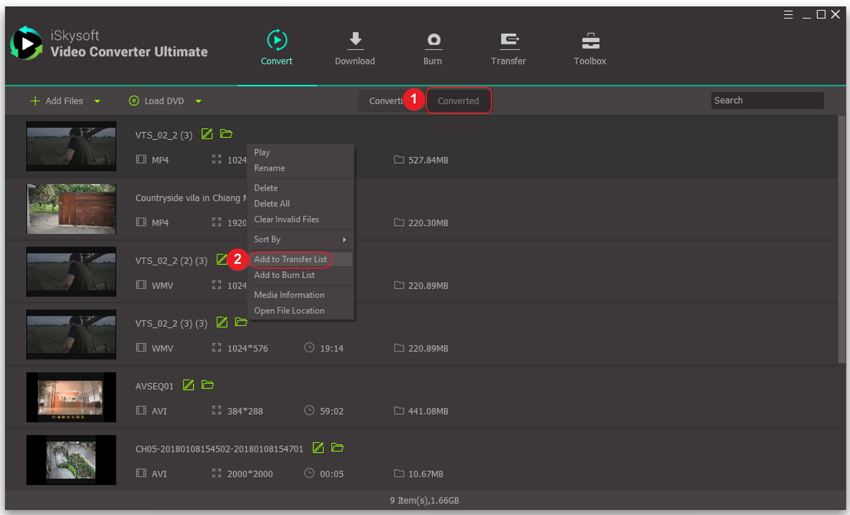Select the Converted tab
Screen dimensions: 850x515
point(458,101)
